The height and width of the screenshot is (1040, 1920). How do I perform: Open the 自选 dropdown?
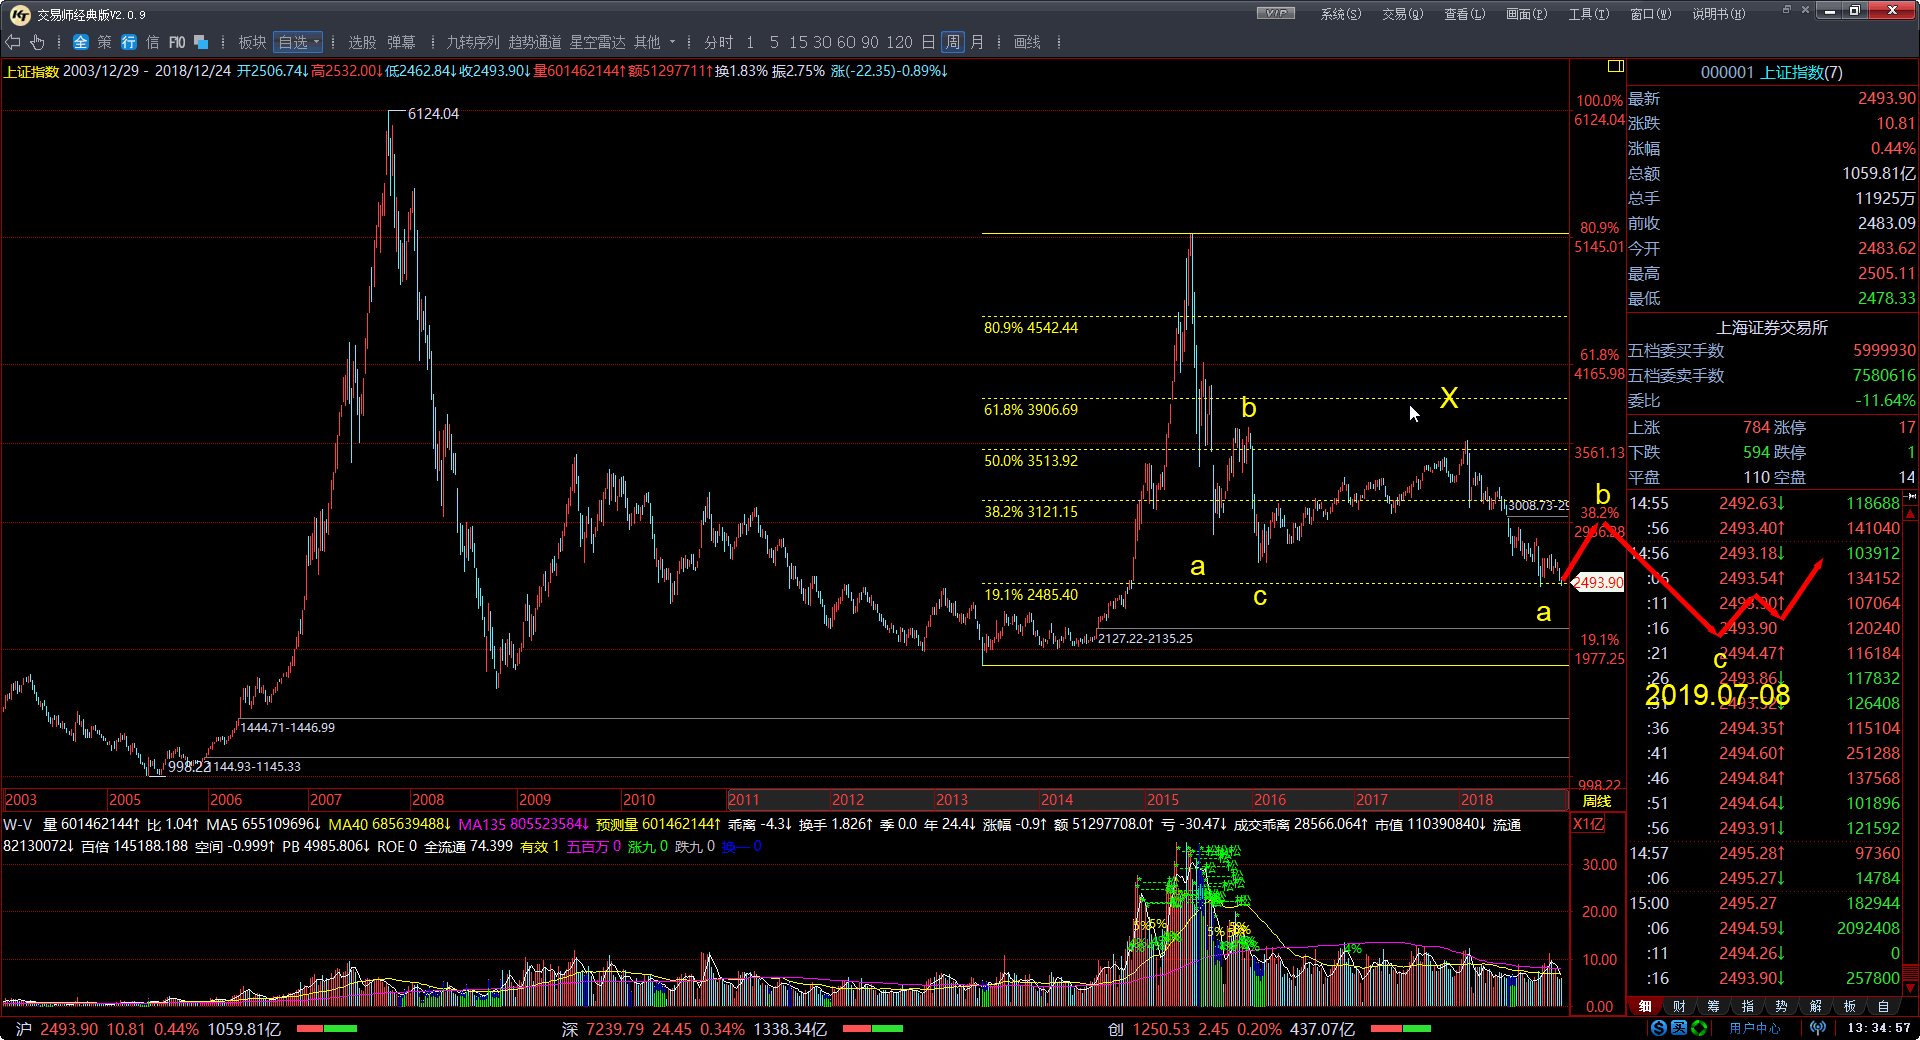point(299,42)
